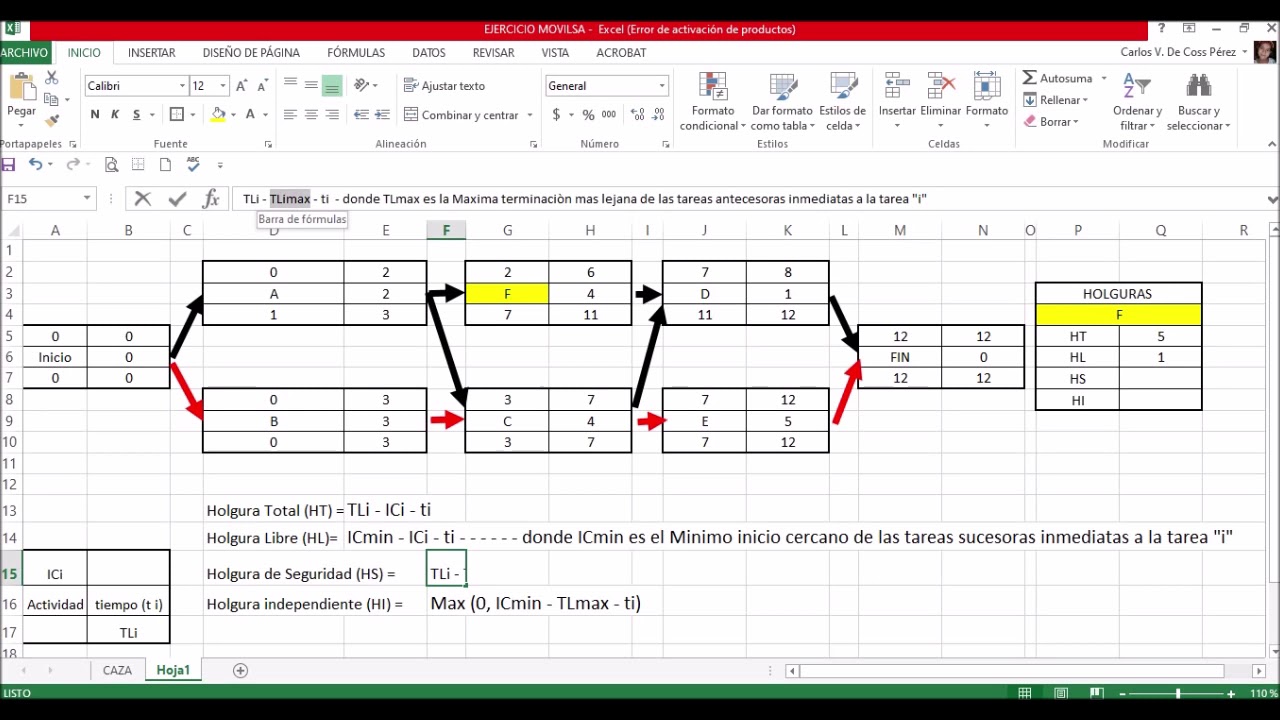Switch to the INSERTAR ribbon tab
Screen dimensions: 1280x720
(152, 53)
